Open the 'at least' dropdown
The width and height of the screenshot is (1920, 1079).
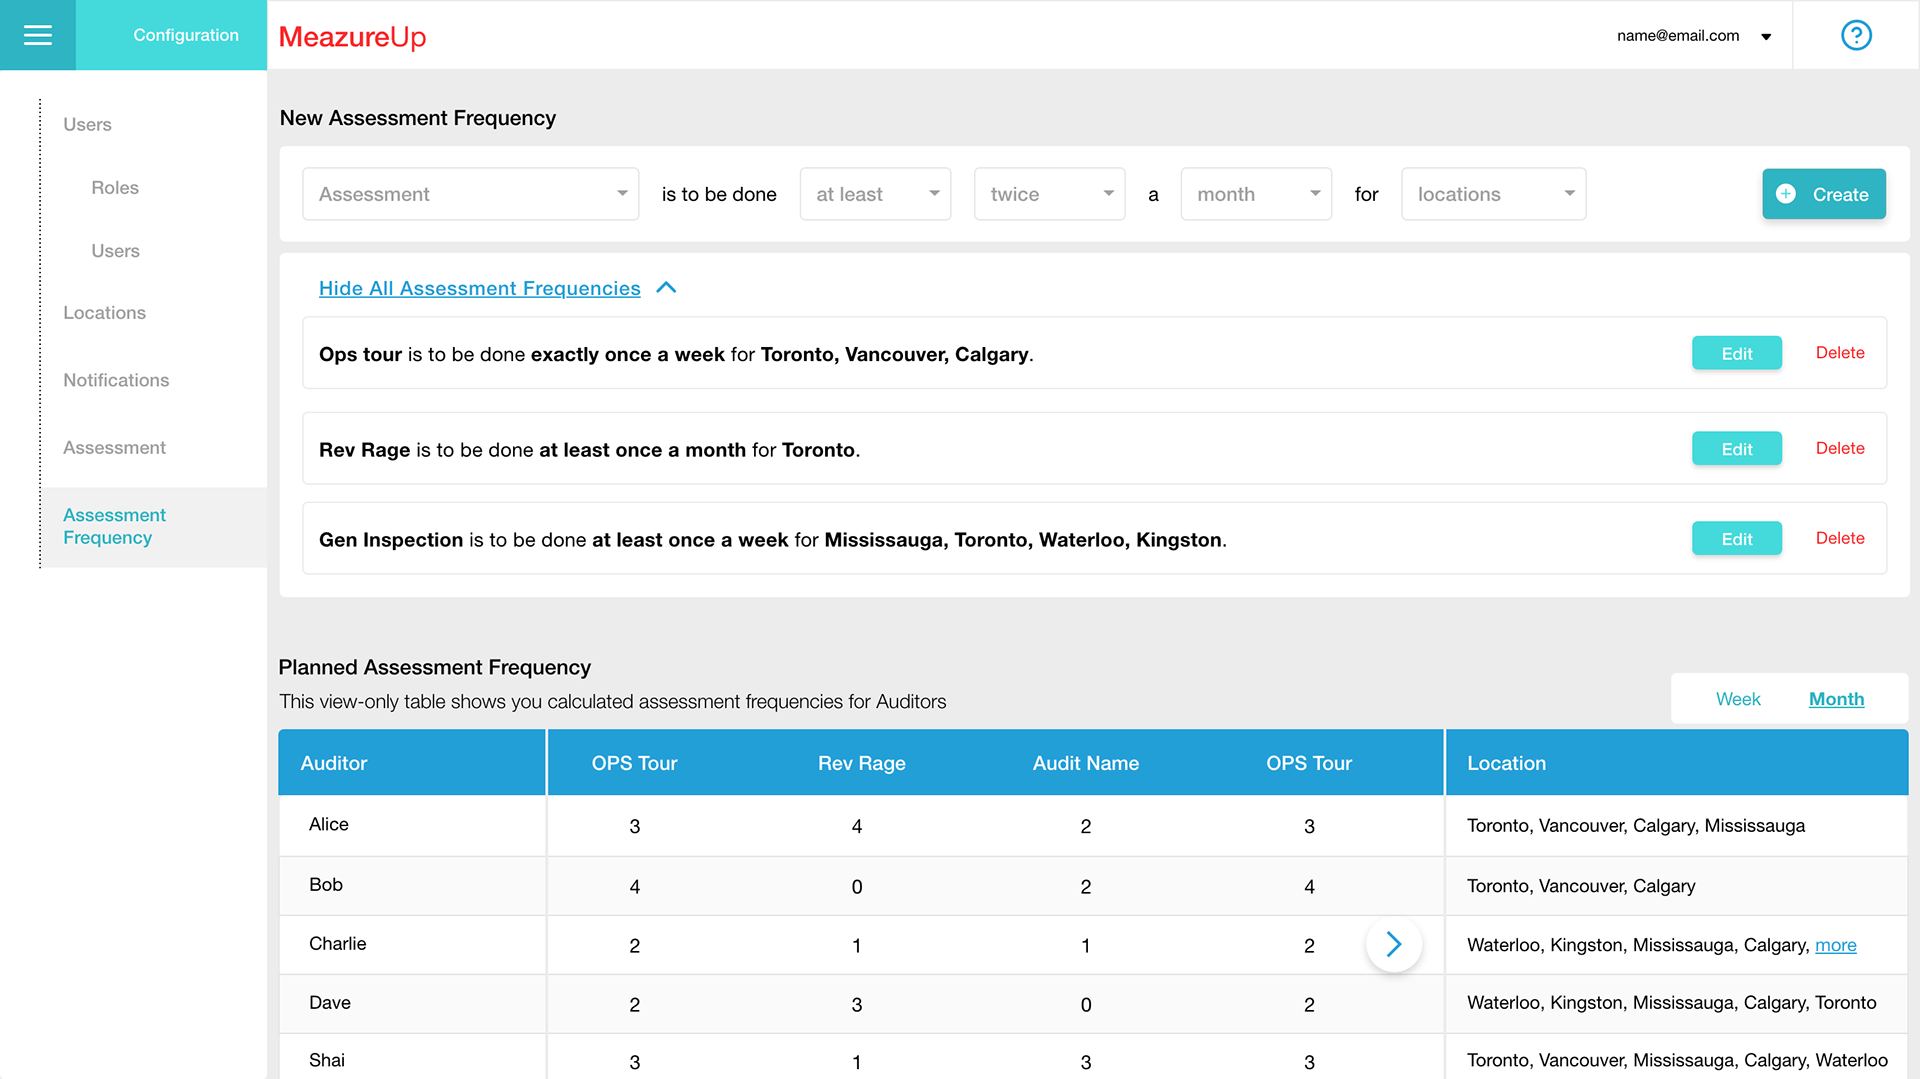tap(875, 194)
